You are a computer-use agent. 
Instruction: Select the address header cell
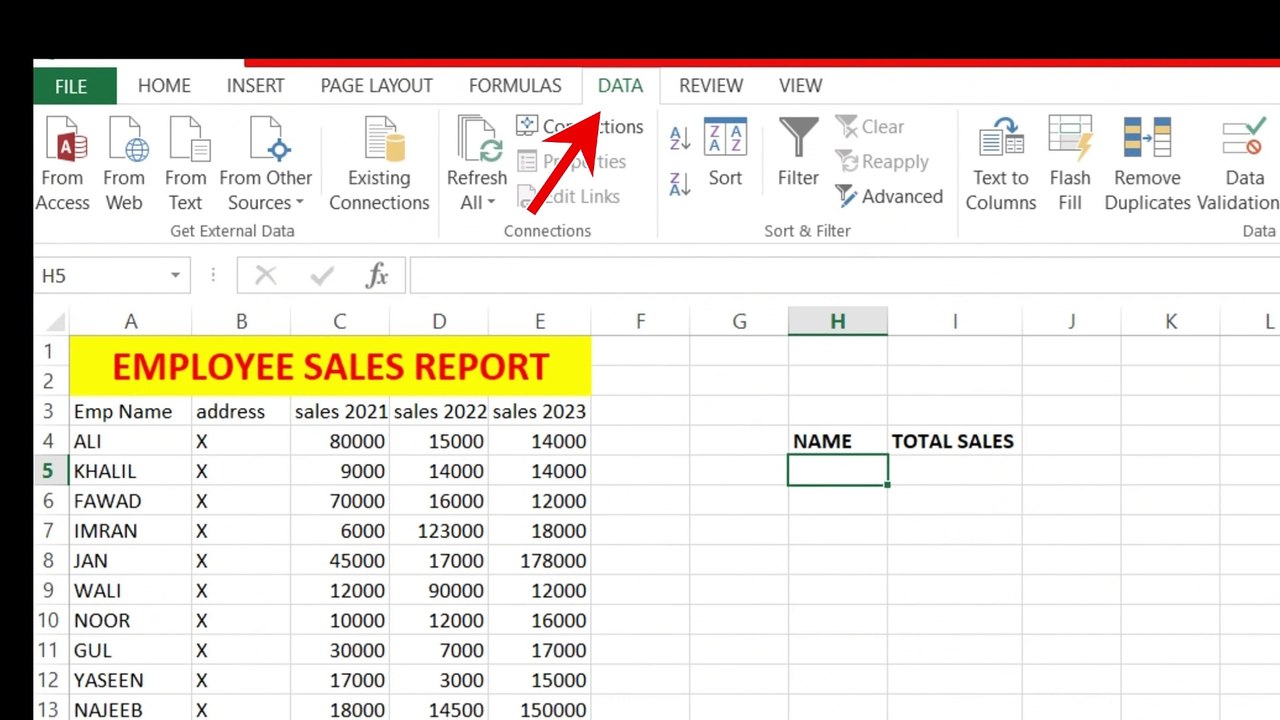[241, 412]
